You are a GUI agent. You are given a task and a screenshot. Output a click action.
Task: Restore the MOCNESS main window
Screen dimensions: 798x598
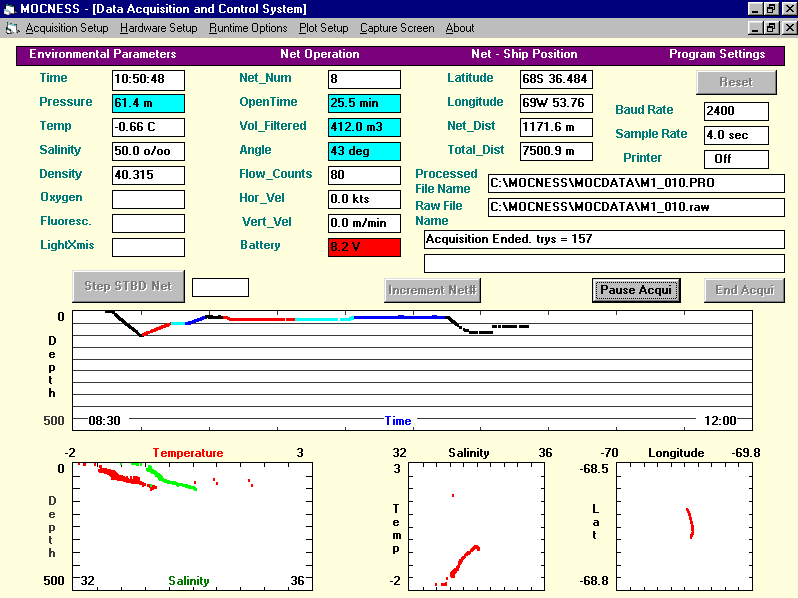pyautogui.click(x=771, y=9)
